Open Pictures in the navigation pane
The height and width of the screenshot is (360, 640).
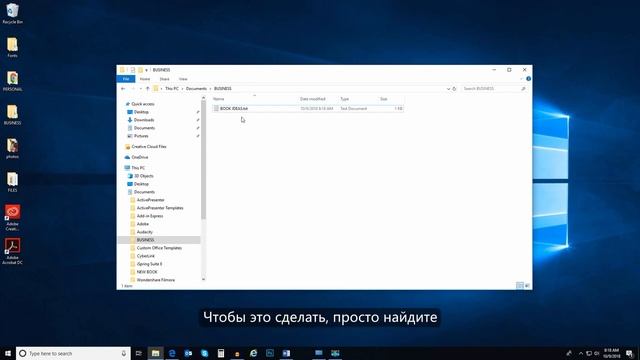tap(141, 136)
